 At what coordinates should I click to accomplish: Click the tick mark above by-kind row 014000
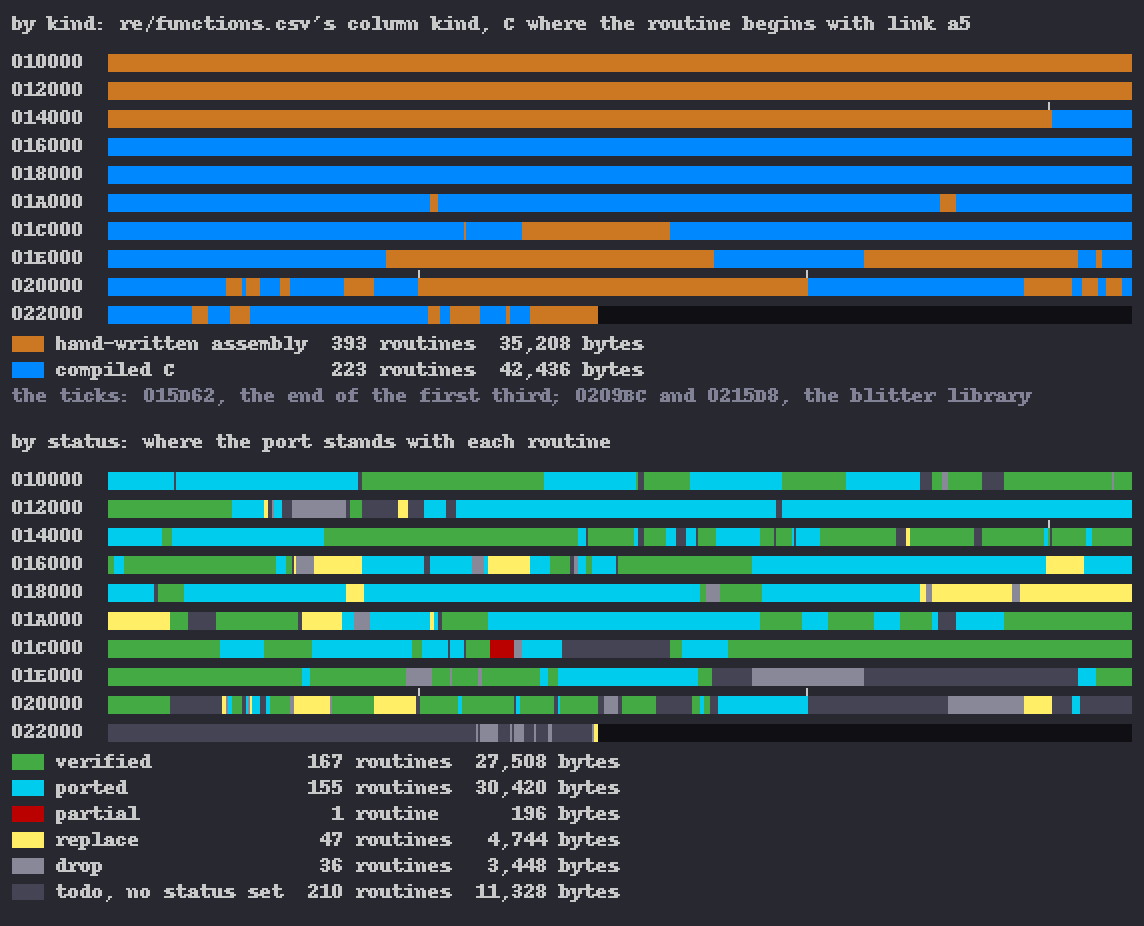(1049, 107)
